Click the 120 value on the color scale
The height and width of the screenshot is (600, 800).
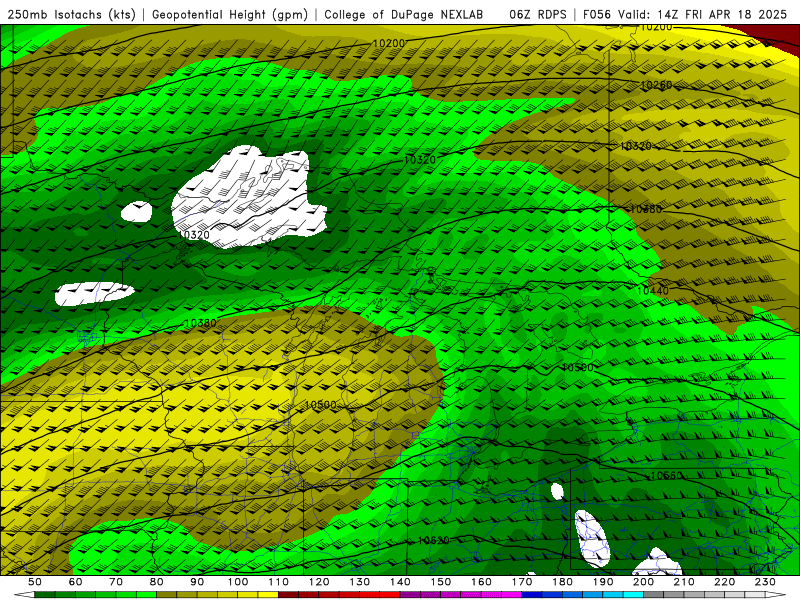coord(319,582)
